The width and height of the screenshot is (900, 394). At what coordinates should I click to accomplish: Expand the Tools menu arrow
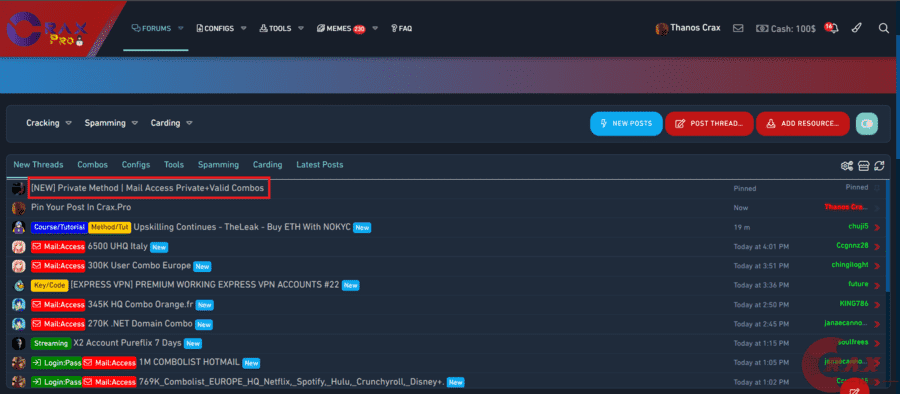[x=301, y=28]
